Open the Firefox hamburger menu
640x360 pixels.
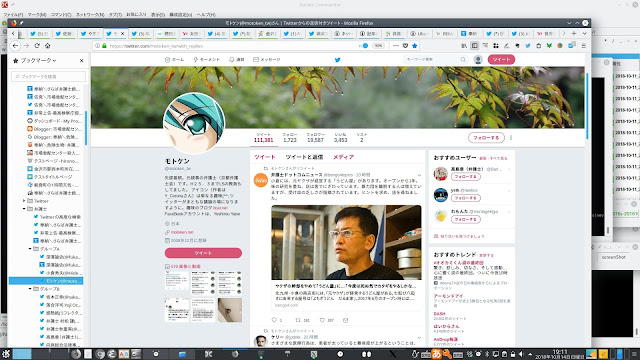click(584, 46)
